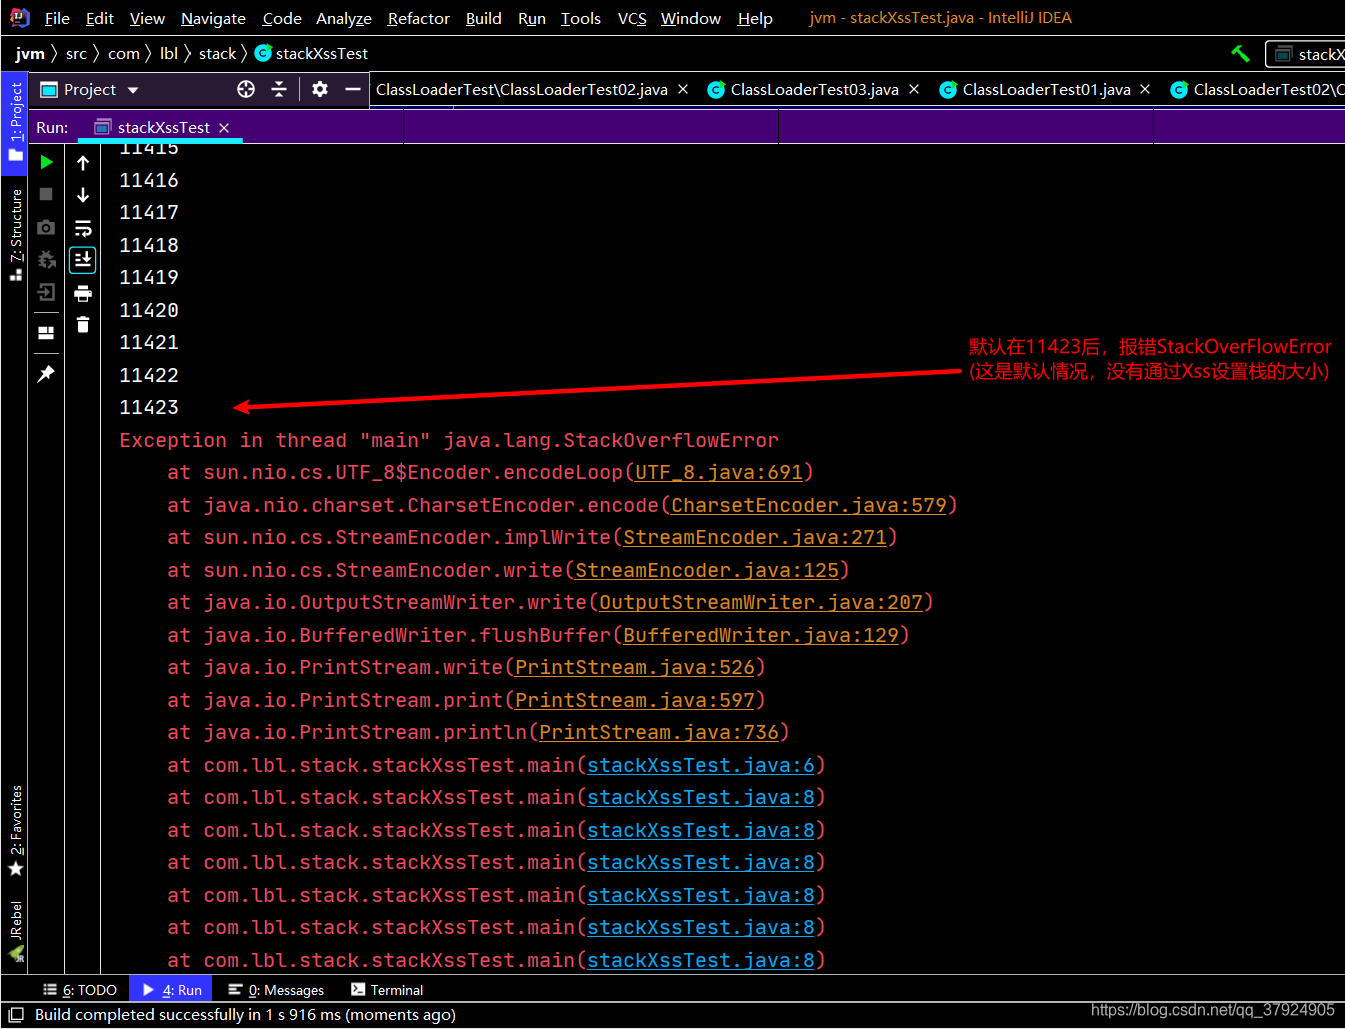Open the Messages tool window
Screen dimensions: 1345x1029
[x=276, y=990]
